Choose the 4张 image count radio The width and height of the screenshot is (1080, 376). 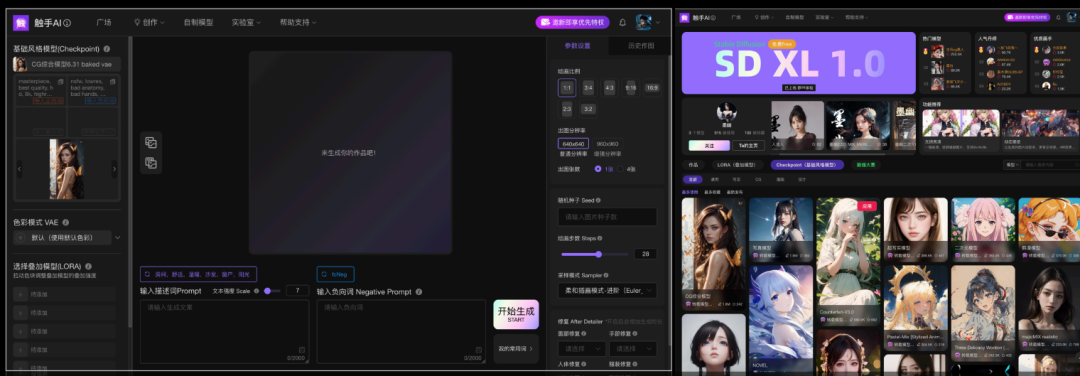point(621,169)
